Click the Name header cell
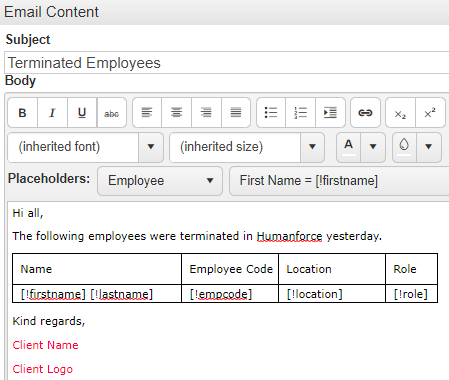Image resolution: width=449 pixels, height=380 pixels. 97,269
